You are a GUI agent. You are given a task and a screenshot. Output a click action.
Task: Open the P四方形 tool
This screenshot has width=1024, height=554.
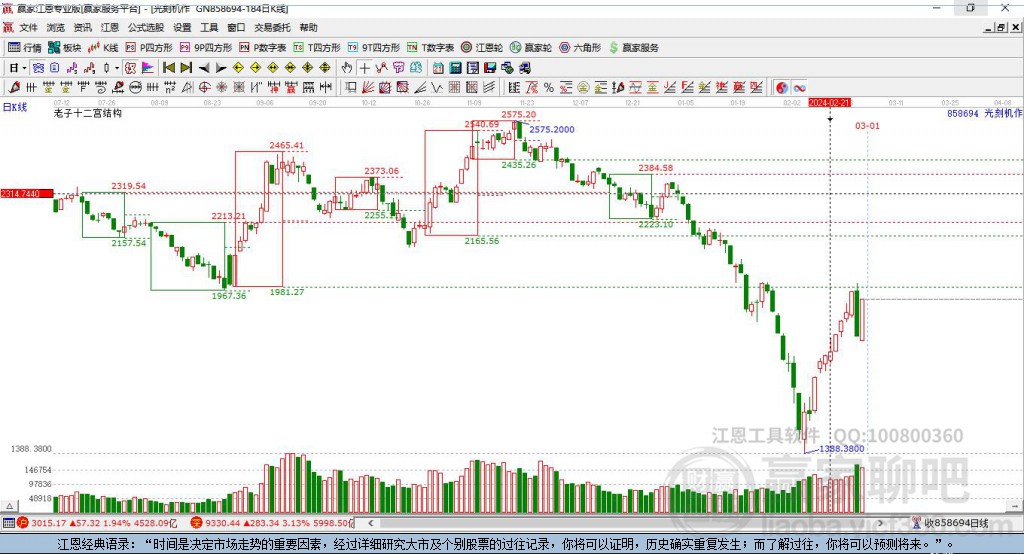149,48
